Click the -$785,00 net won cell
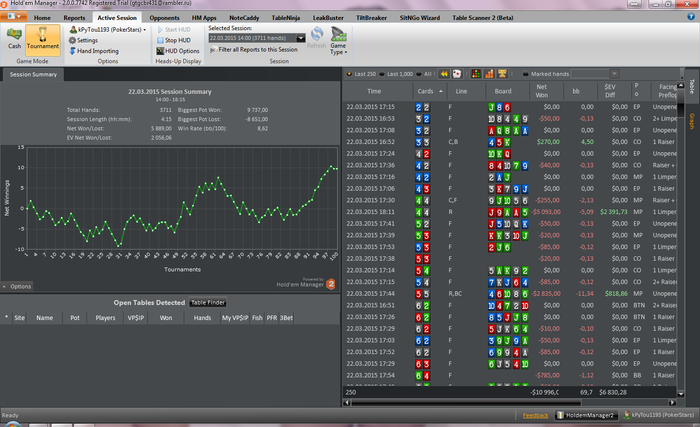Viewport: 700px width, 427px height. (548, 376)
